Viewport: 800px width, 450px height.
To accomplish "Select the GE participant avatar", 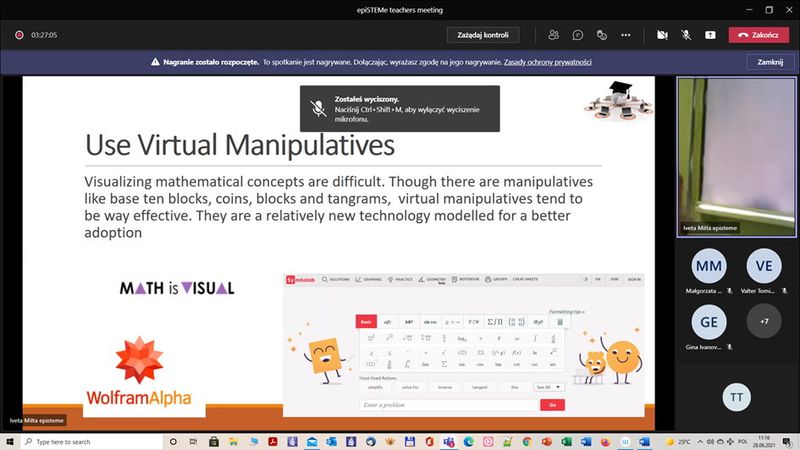I will 709,322.
